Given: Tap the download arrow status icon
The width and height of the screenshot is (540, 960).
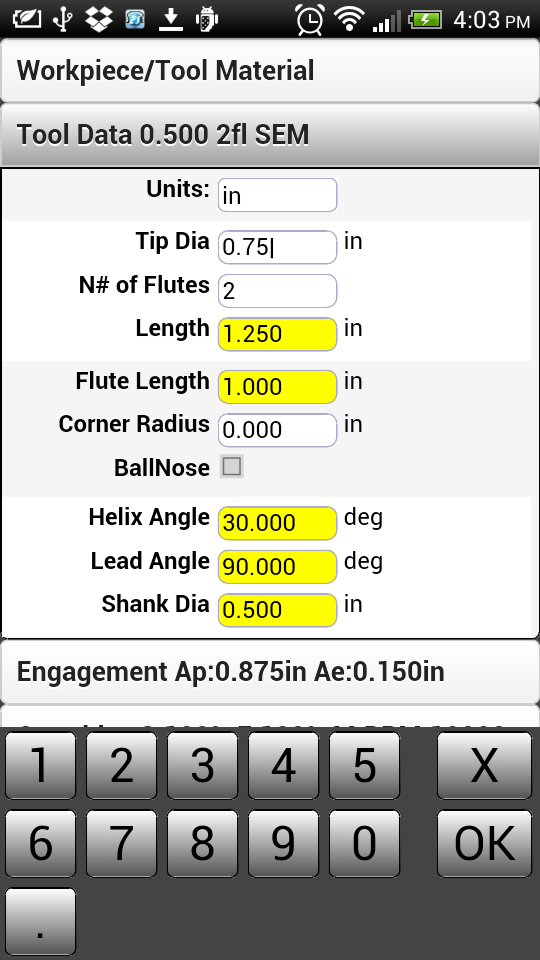Looking at the screenshot, I should pos(171,20).
